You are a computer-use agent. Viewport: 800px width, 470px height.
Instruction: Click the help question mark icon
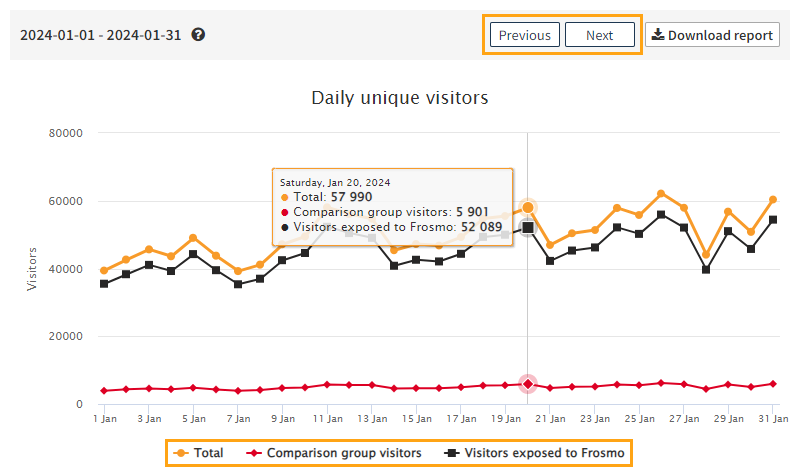point(199,35)
